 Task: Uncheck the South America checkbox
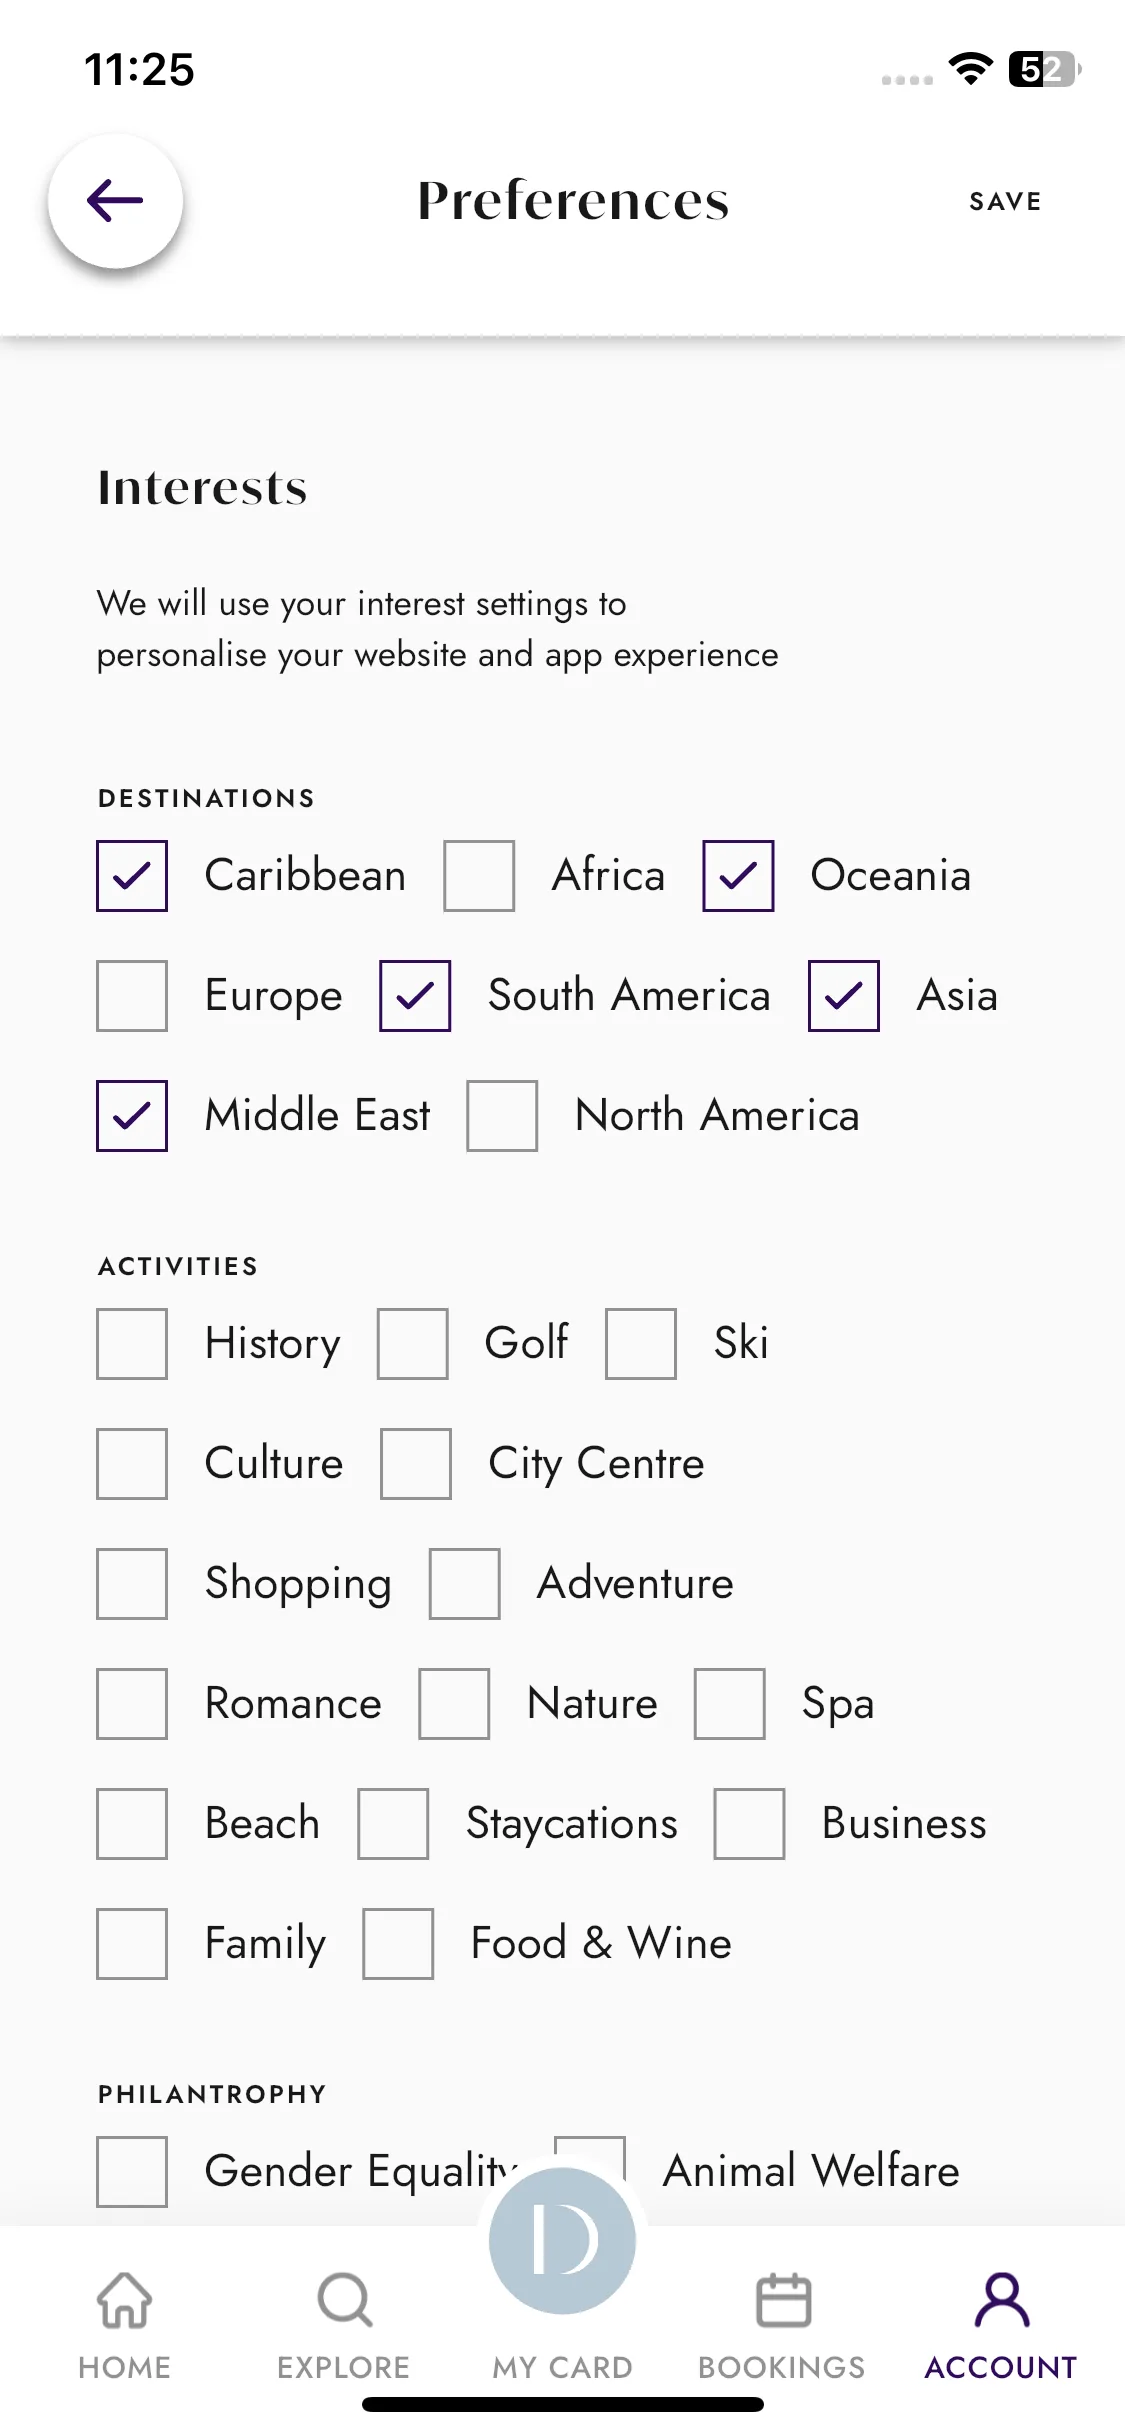point(415,996)
